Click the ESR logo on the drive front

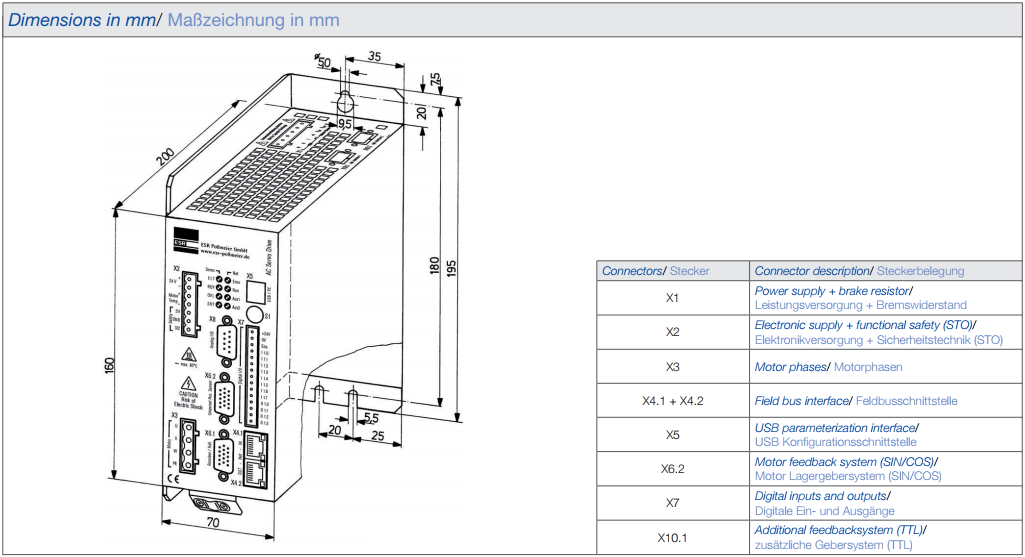186,239
